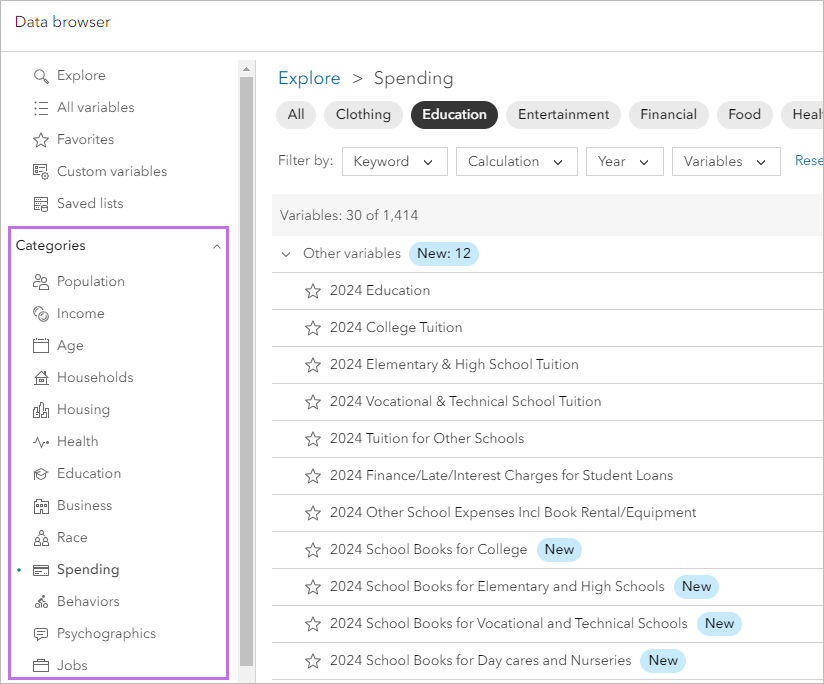The height and width of the screenshot is (684, 824).
Task: Open the Year filter dropdown
Action: (624, 161)
